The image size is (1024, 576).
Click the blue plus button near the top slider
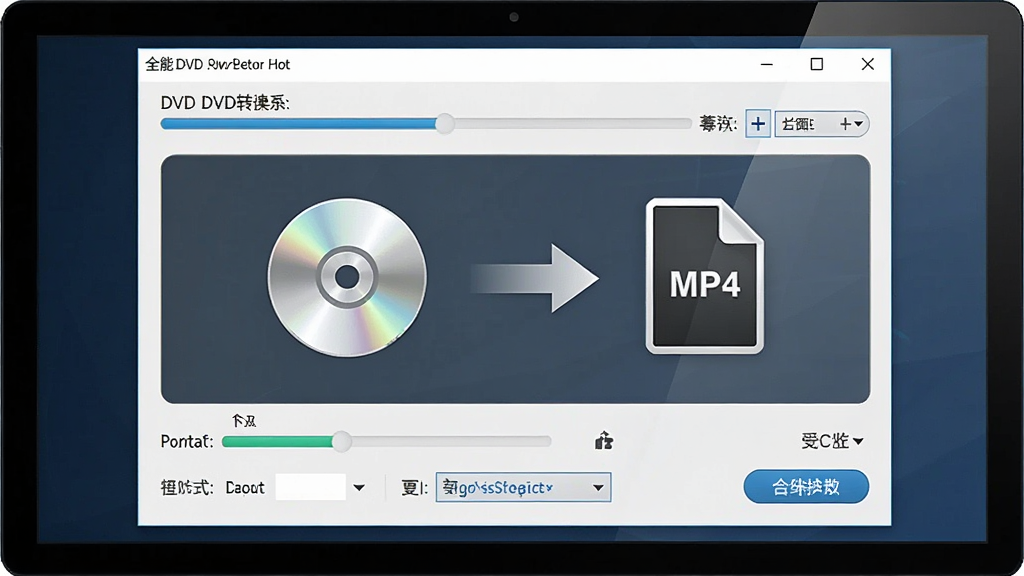pyautogui.click(x=758, y=123)
